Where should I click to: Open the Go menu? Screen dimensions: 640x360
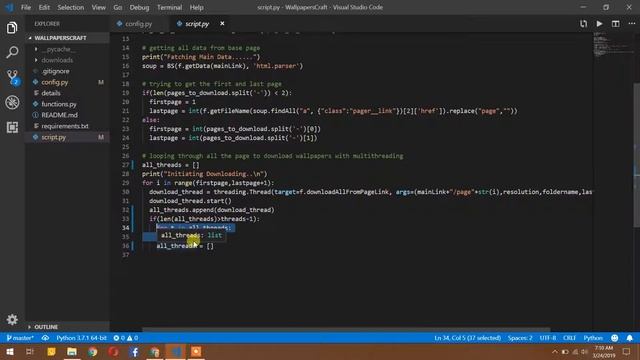[x=118, y=7]
